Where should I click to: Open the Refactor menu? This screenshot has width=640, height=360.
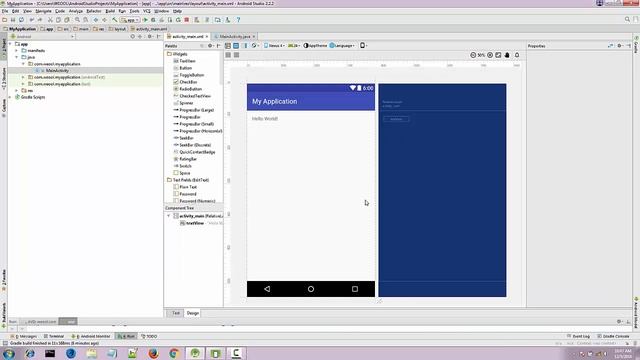click(94, 11)
